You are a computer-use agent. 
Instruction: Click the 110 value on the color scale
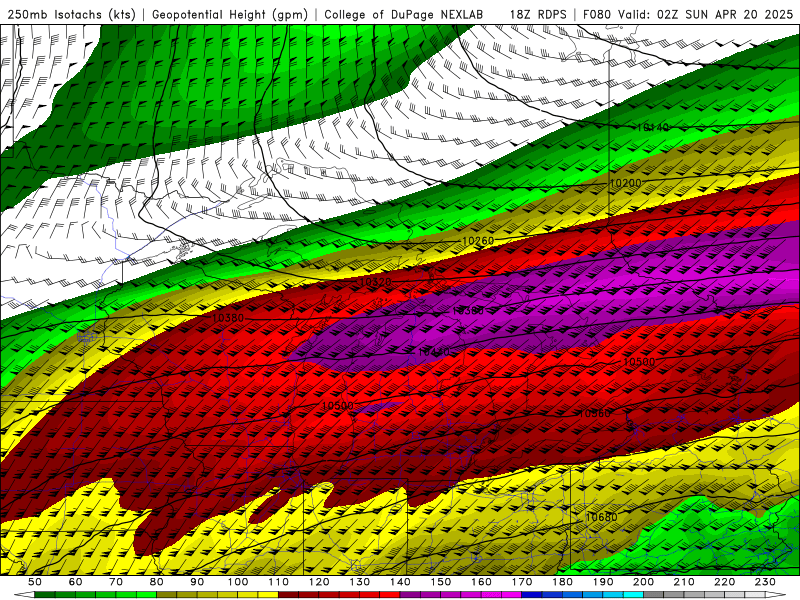coord(278,582)
